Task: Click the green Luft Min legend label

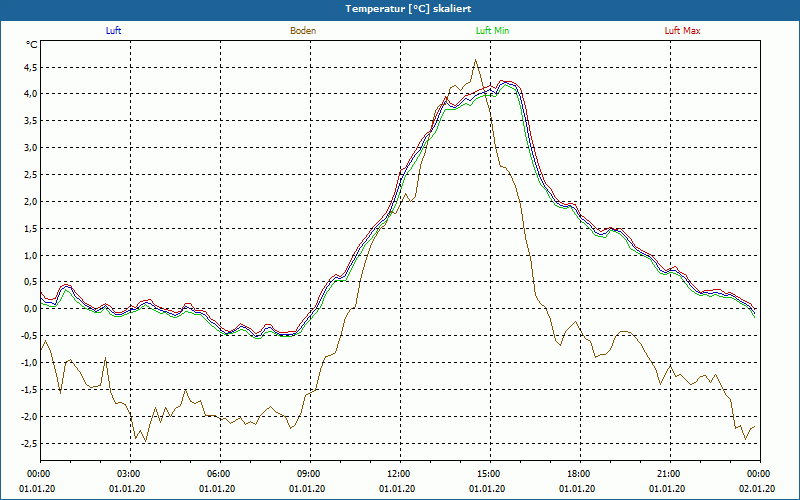Action: coord(492,31)
